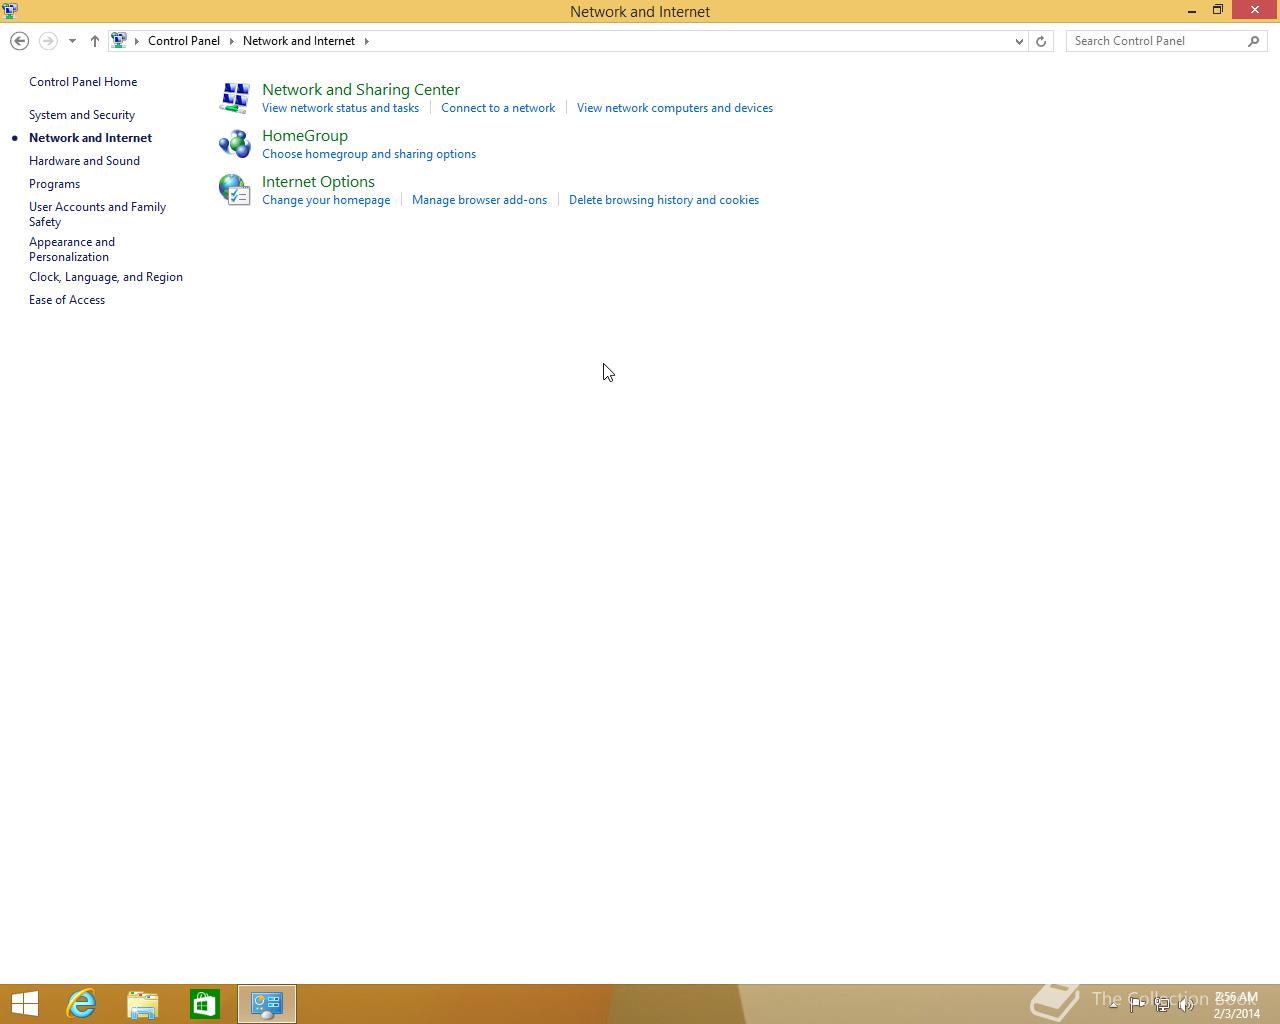Open System and Security category
The width and height of the screenshot is (1280, 1024).
click(82, 115)
